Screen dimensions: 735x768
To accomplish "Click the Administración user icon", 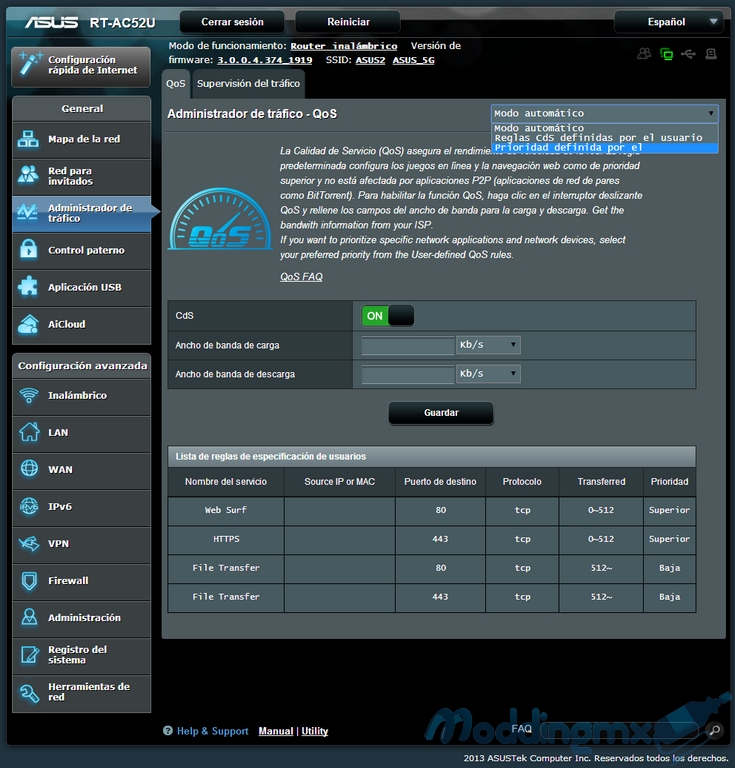I will (x=29, y=617).
